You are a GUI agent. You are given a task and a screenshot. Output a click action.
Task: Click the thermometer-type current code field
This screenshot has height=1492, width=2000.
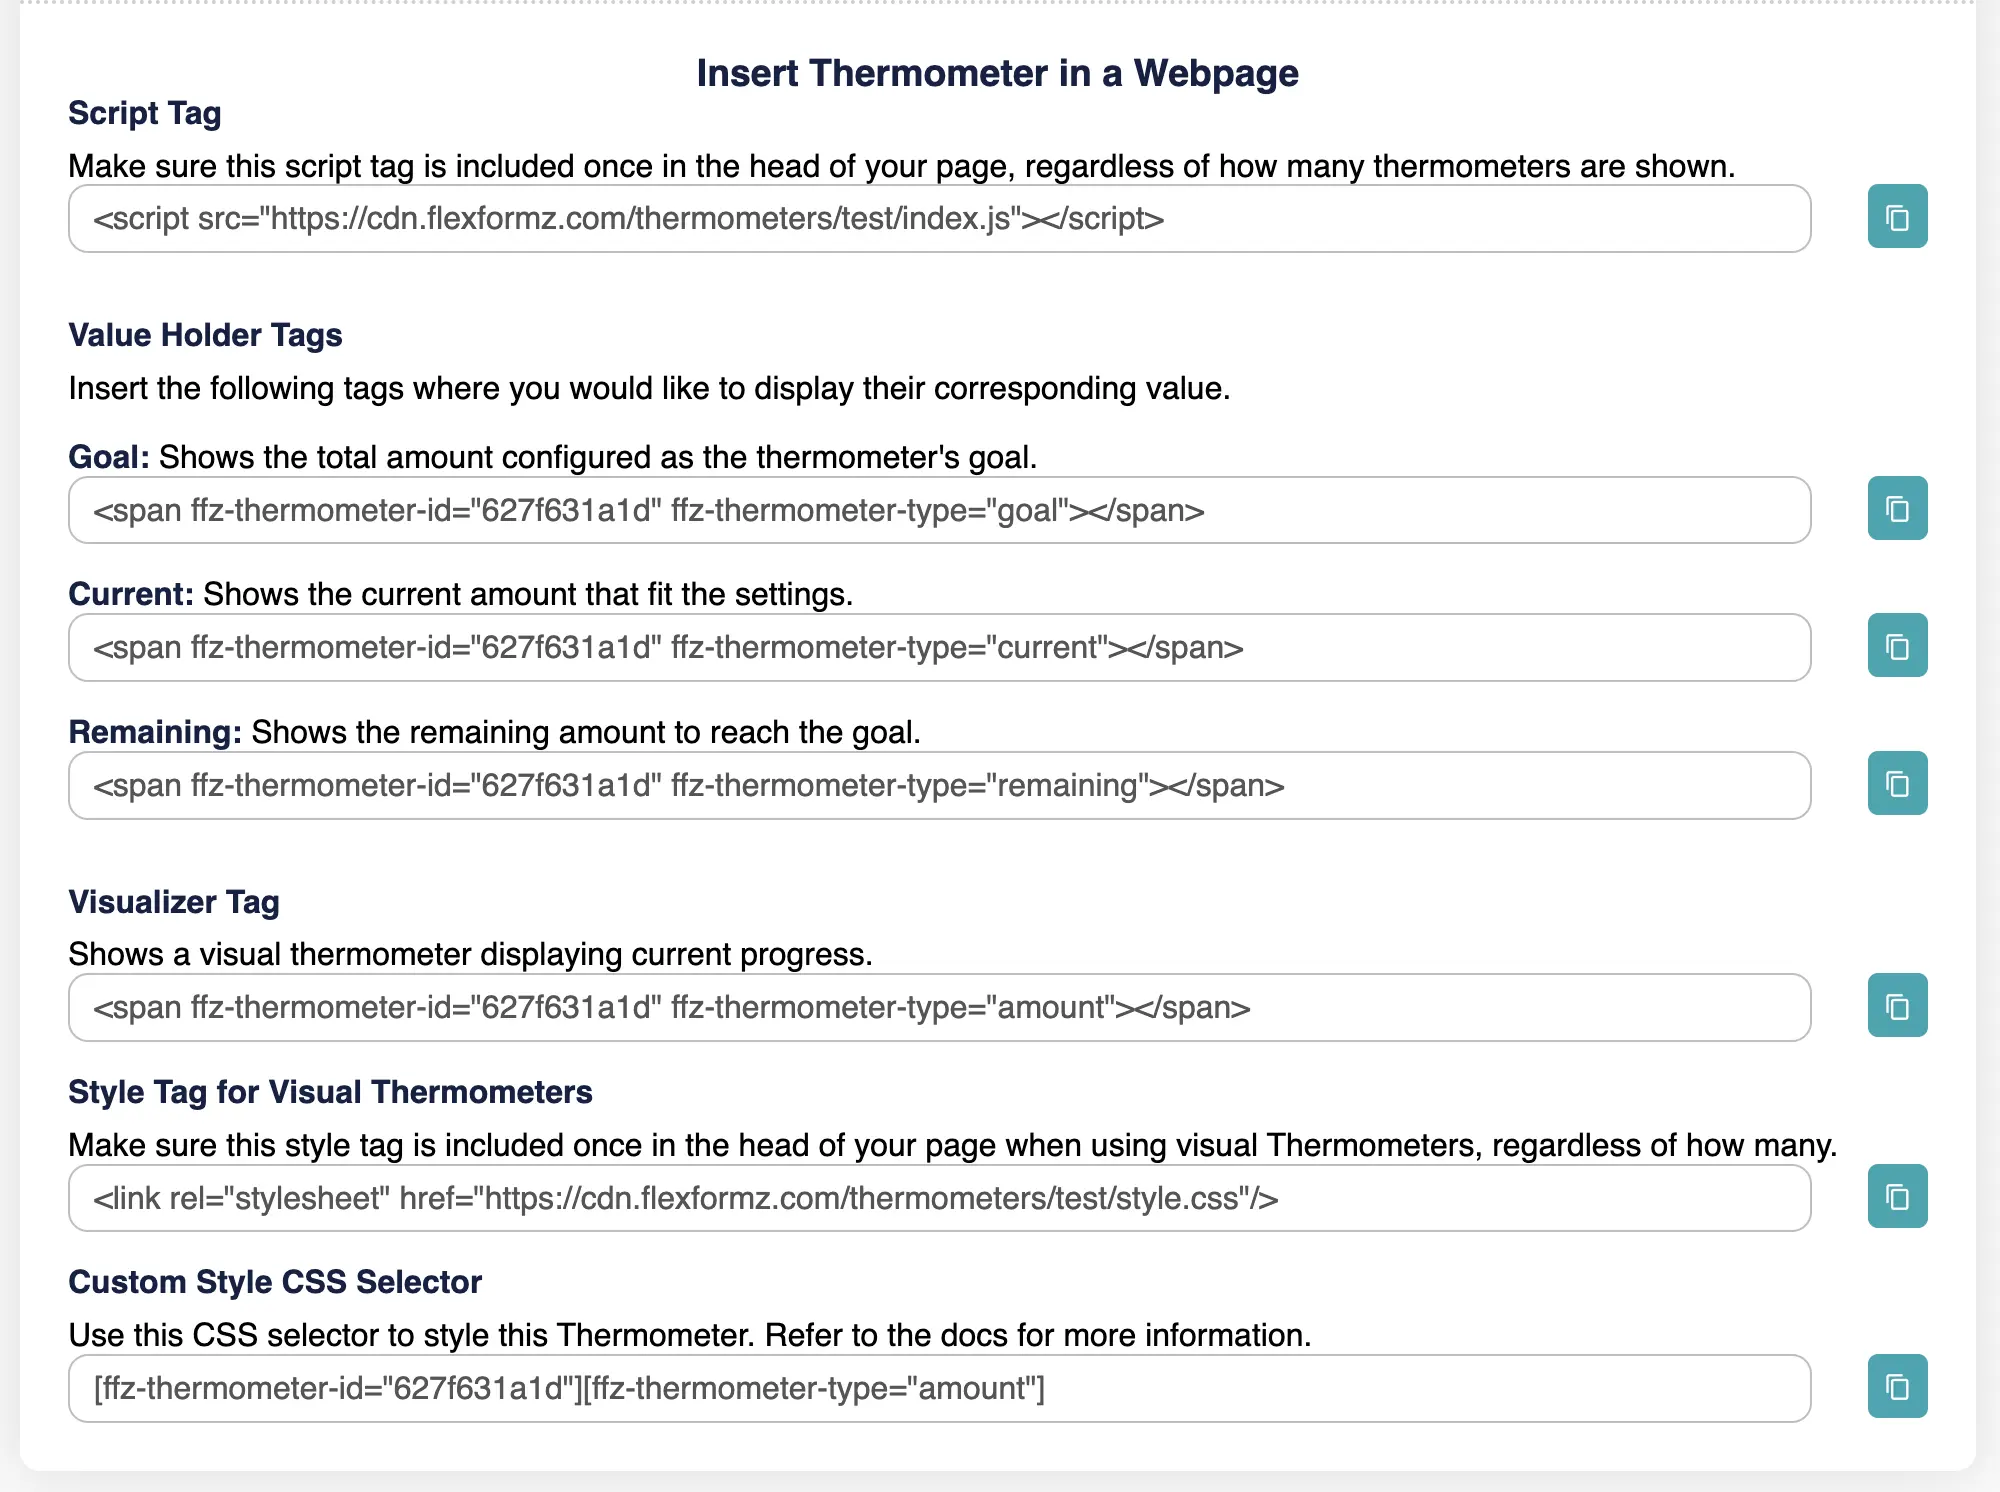coord(938,648)
